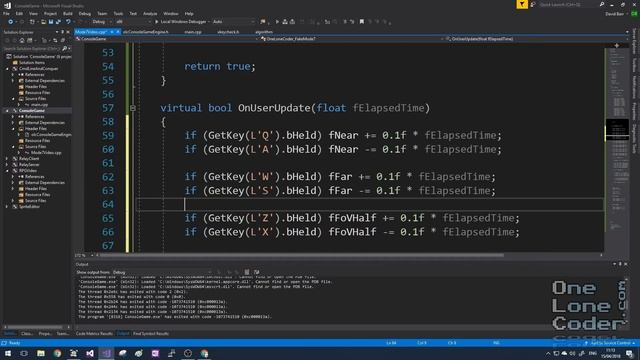Click the Bookmark toolbar icon
Viewport: 640px width, 360px height.
362,22
